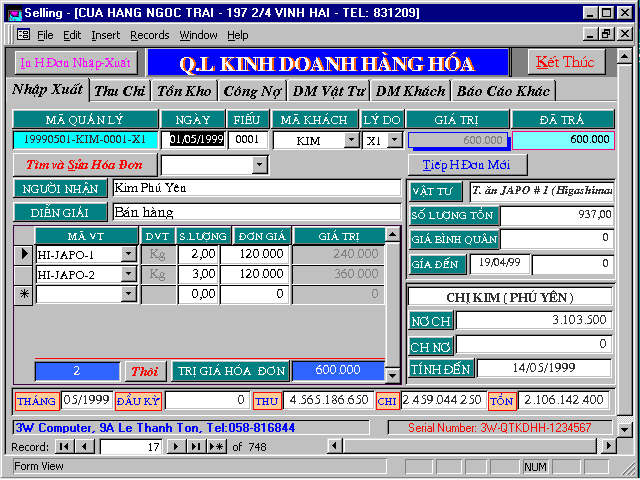Click the TÍNH ĐẾN label button

pyautogui.click(x=441, y=369)
